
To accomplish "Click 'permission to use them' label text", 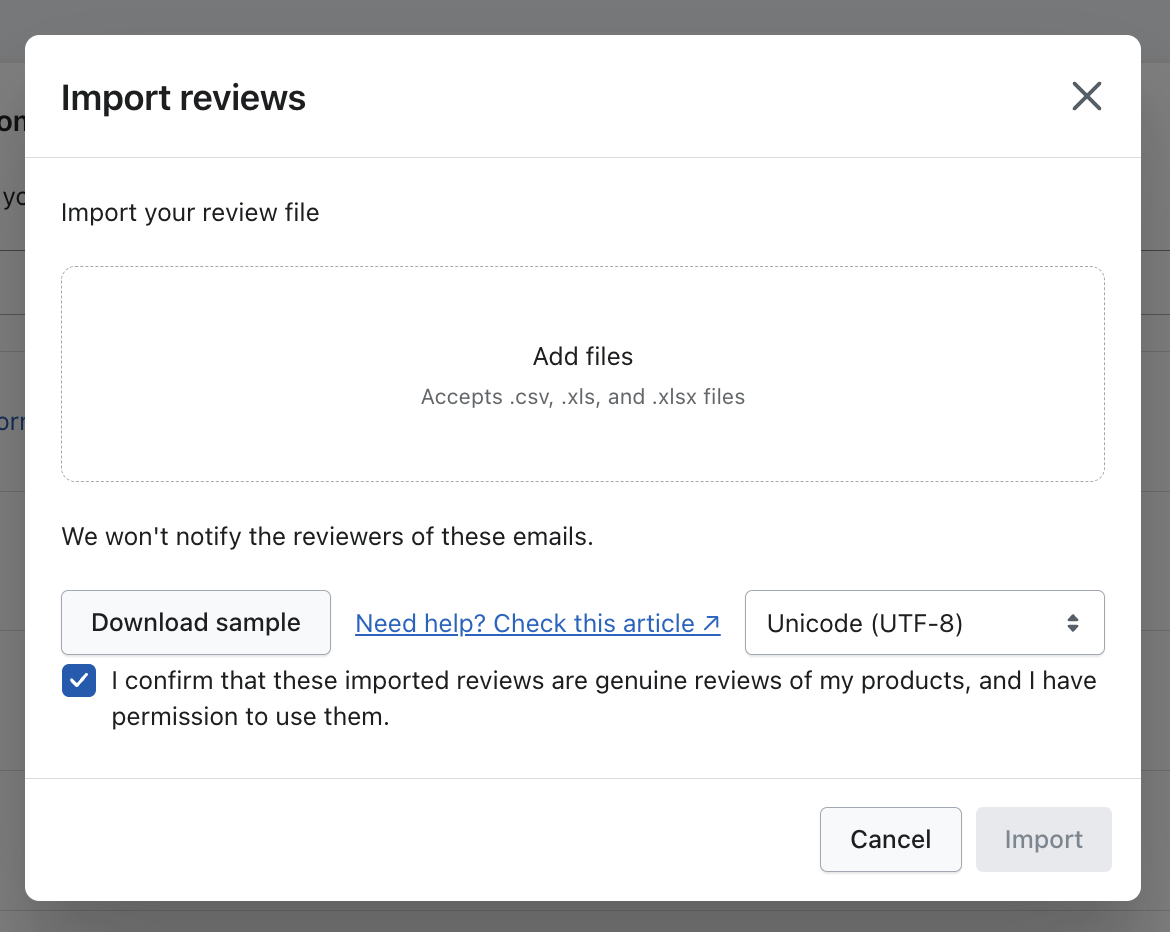I will pos(250,717).
